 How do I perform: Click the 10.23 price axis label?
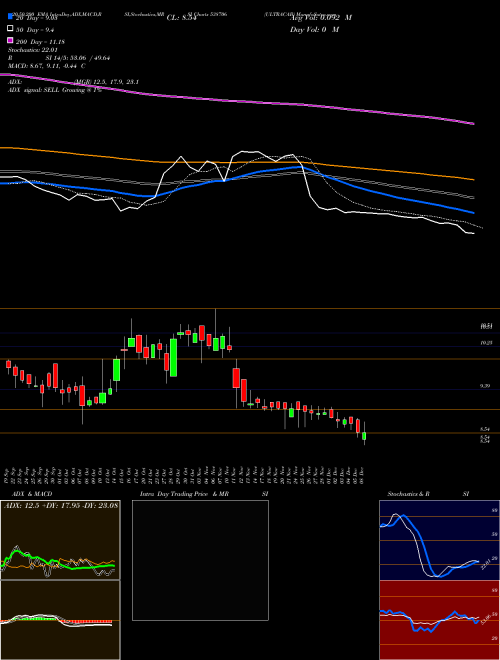coord(486,343)
